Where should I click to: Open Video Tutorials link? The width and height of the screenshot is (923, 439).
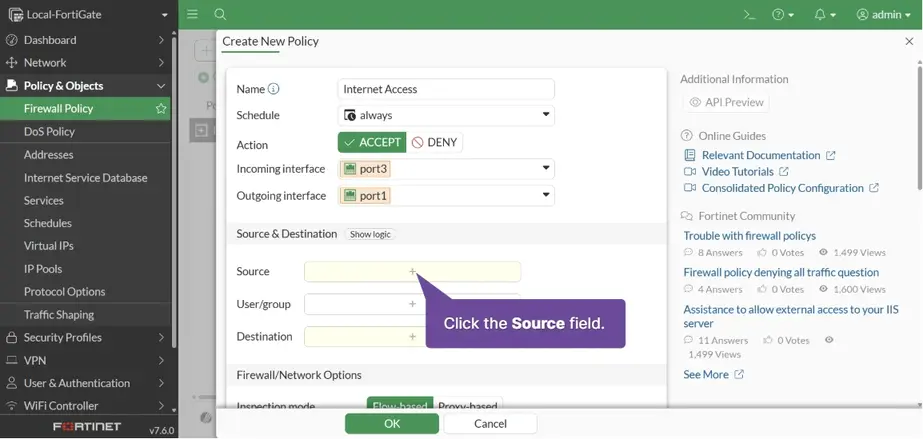coord(736,172)
